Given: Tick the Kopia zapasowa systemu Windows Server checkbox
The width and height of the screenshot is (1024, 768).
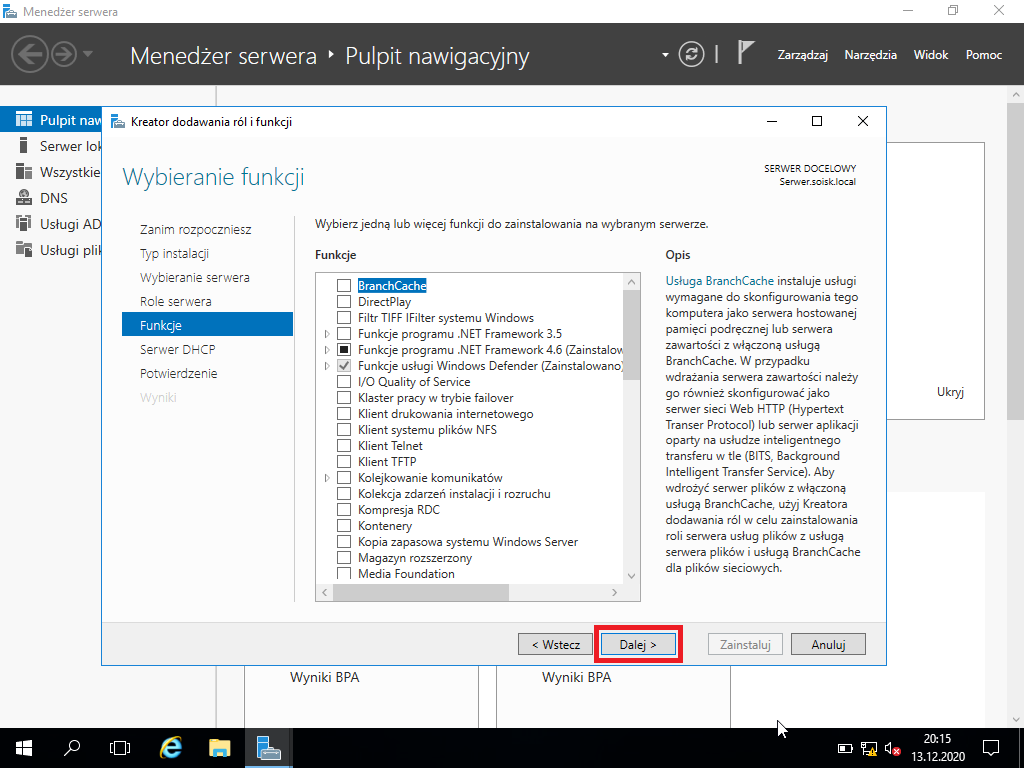Looking at the screenshot, I should [x=344, y=541].
